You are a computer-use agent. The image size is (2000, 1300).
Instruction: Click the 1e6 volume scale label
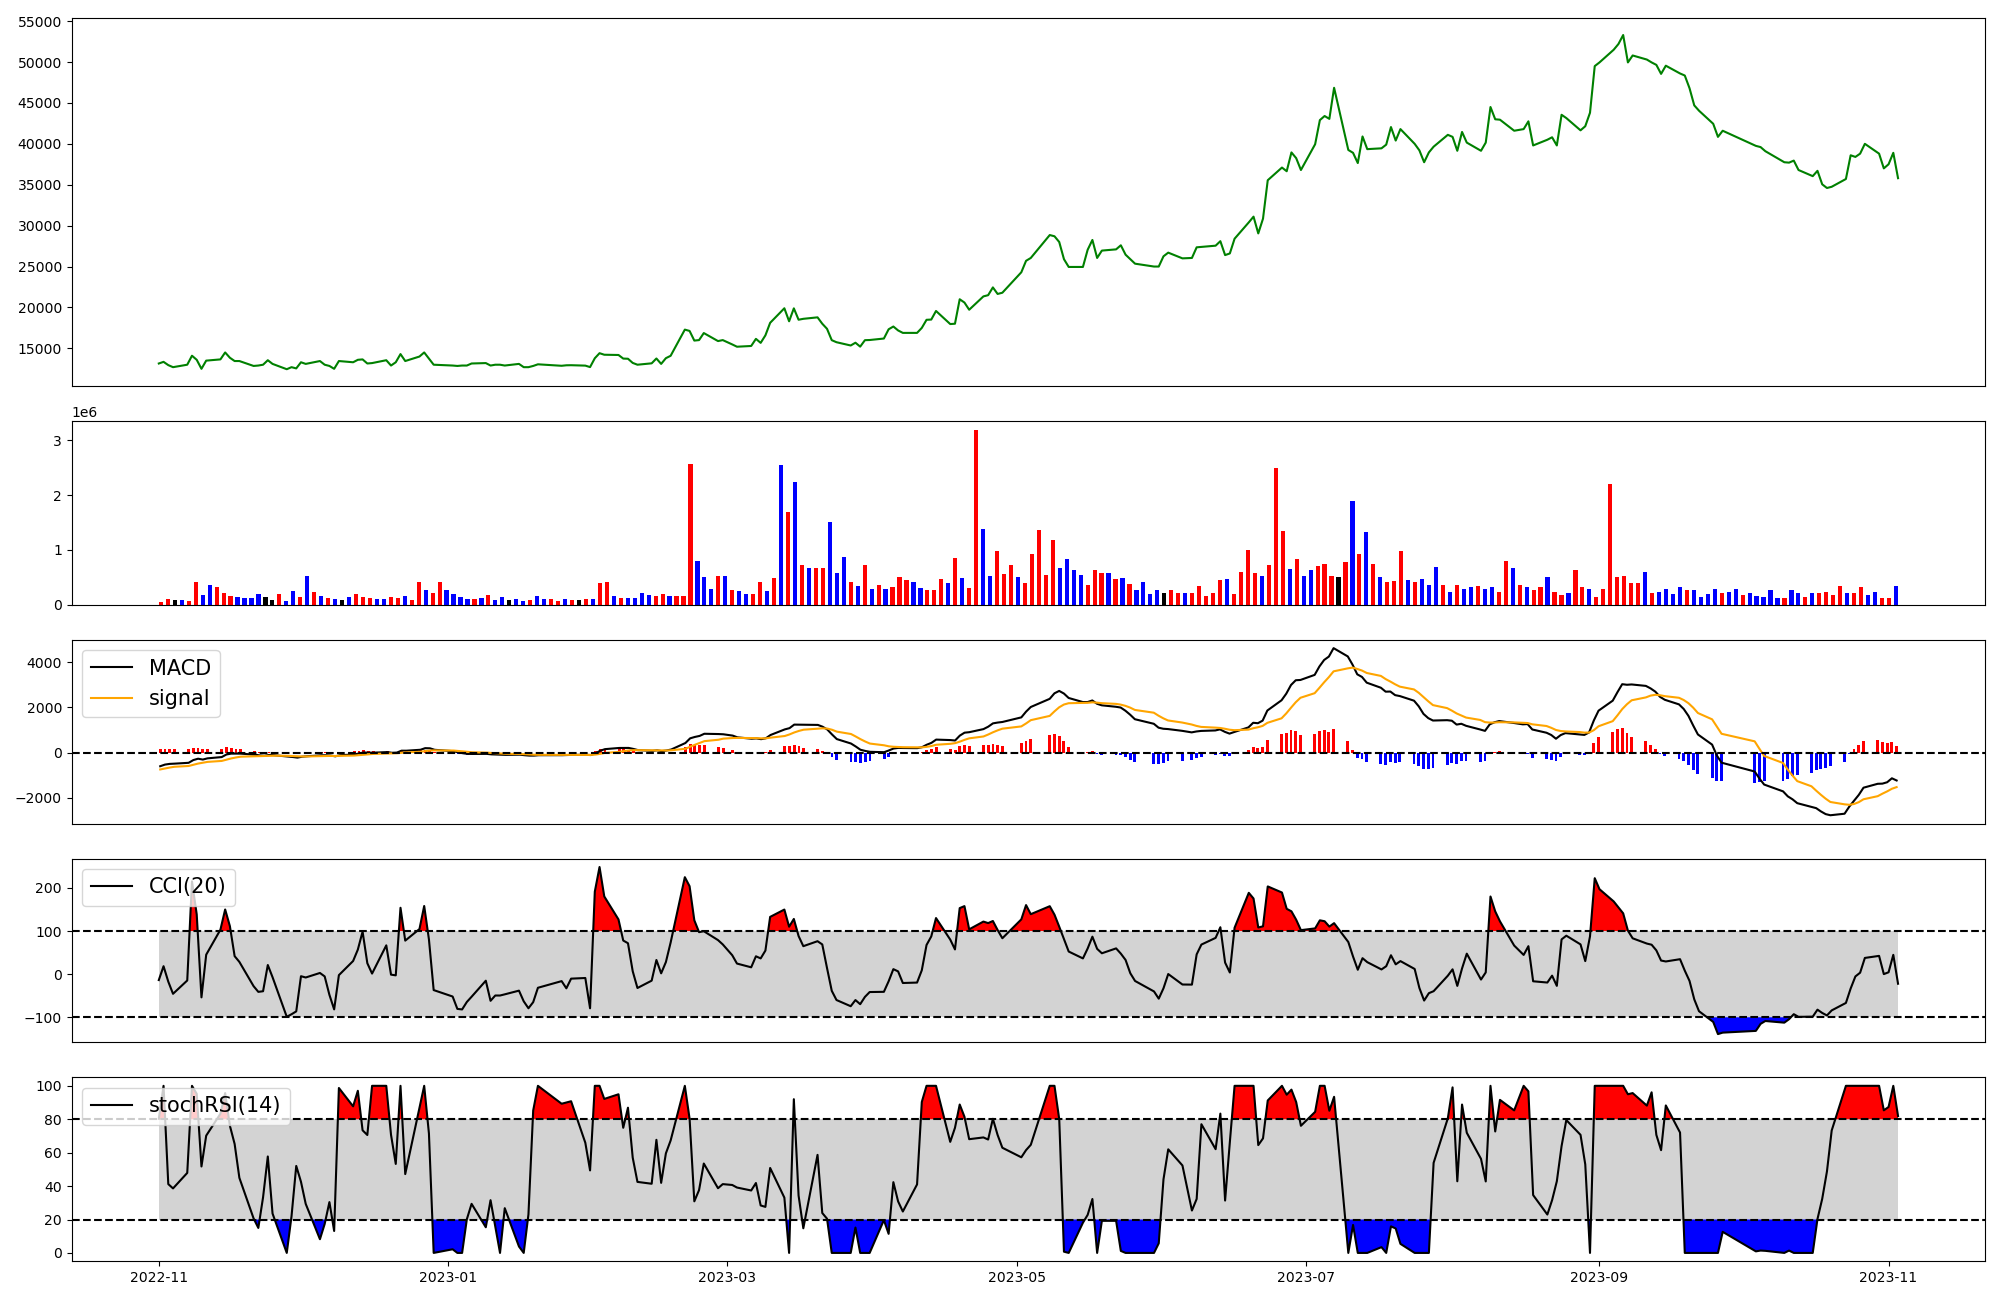[x=84, y=413]
